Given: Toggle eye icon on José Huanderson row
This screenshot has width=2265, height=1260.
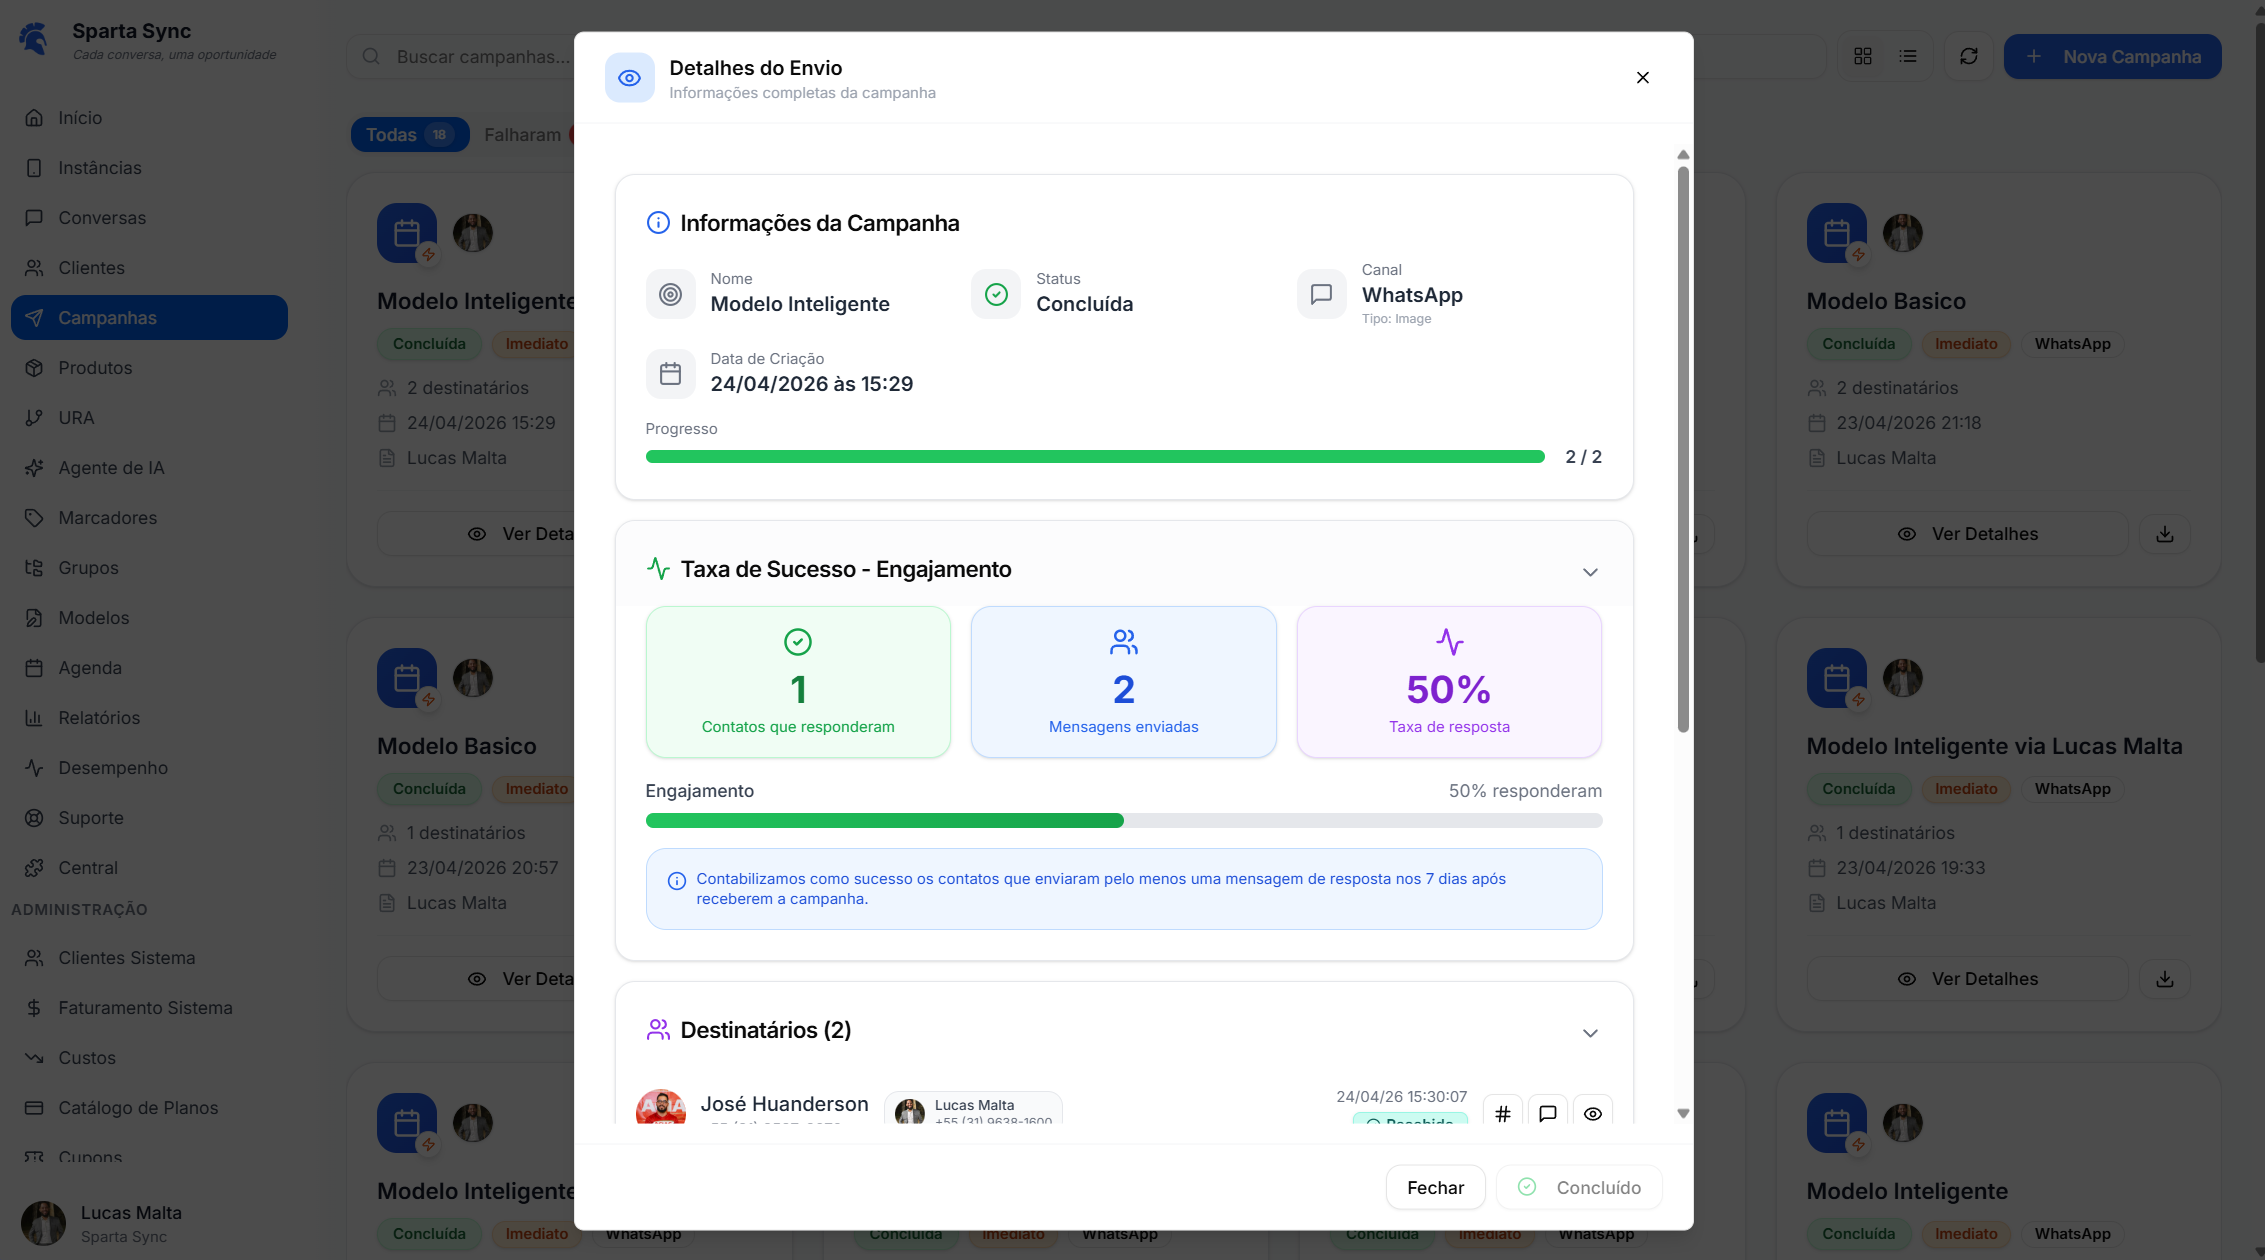Looking at the screenshot, I should pyautogui.click(x=1592, y=1113).
